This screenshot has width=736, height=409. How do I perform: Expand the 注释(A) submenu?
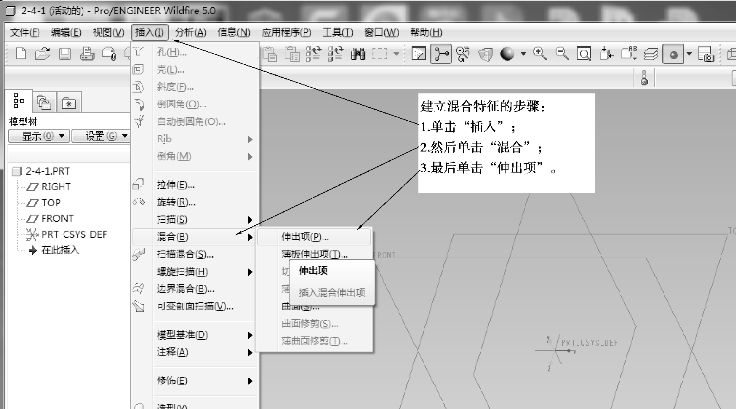[x=195, y=352]
